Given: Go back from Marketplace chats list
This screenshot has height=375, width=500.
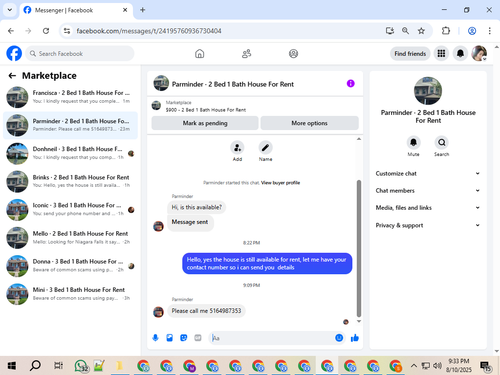Looking at the screenshot, I should 12,76.
